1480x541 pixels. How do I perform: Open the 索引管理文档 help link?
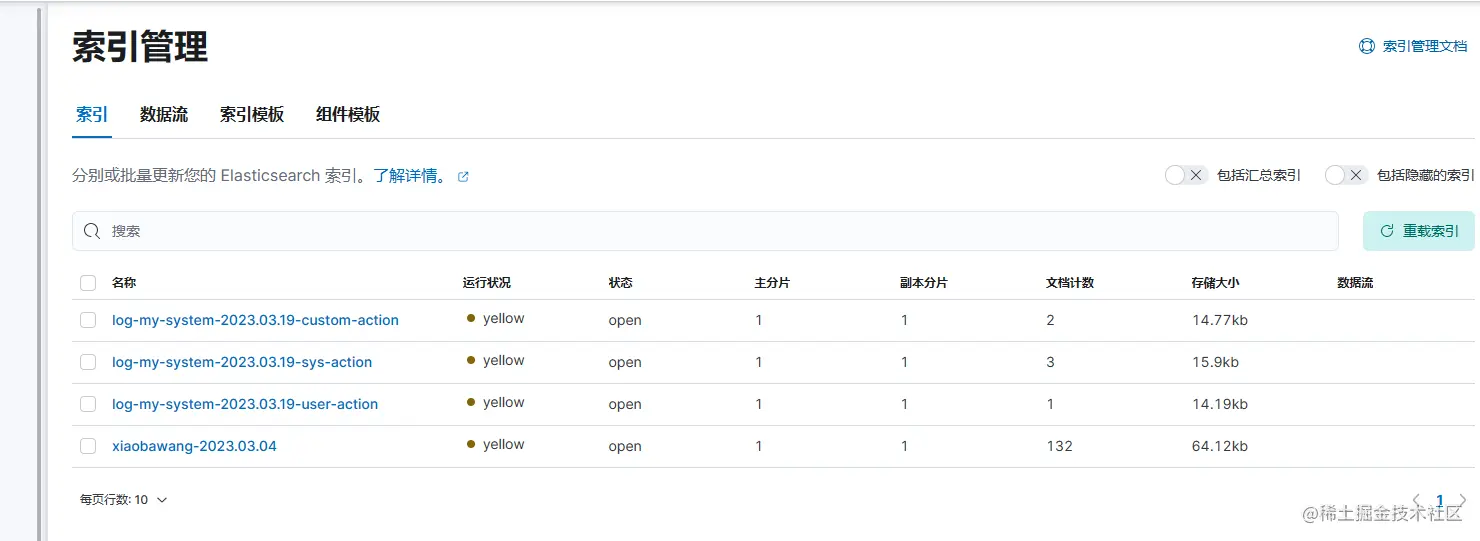[1424, 46]
